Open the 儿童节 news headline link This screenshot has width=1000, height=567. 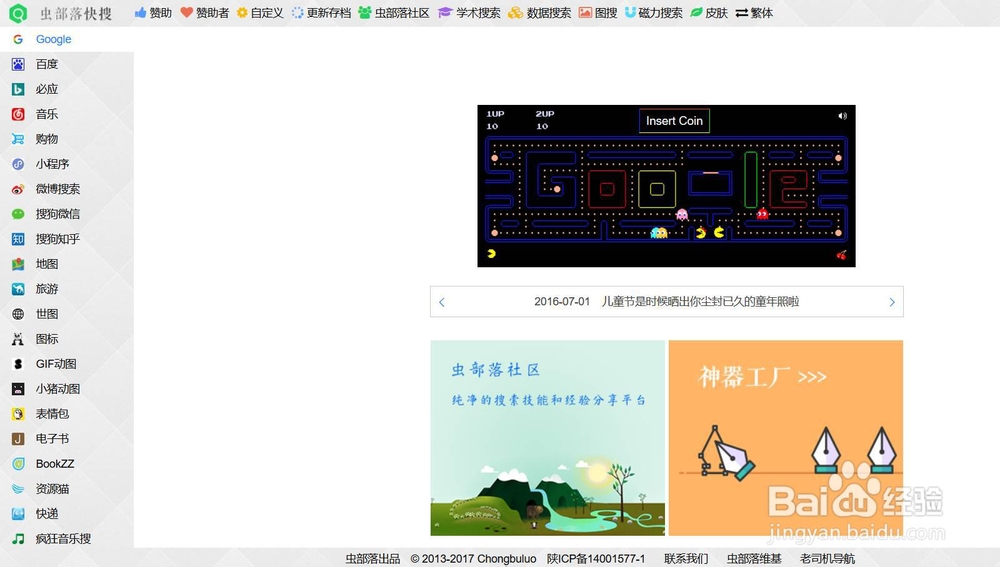click(700, 302)
